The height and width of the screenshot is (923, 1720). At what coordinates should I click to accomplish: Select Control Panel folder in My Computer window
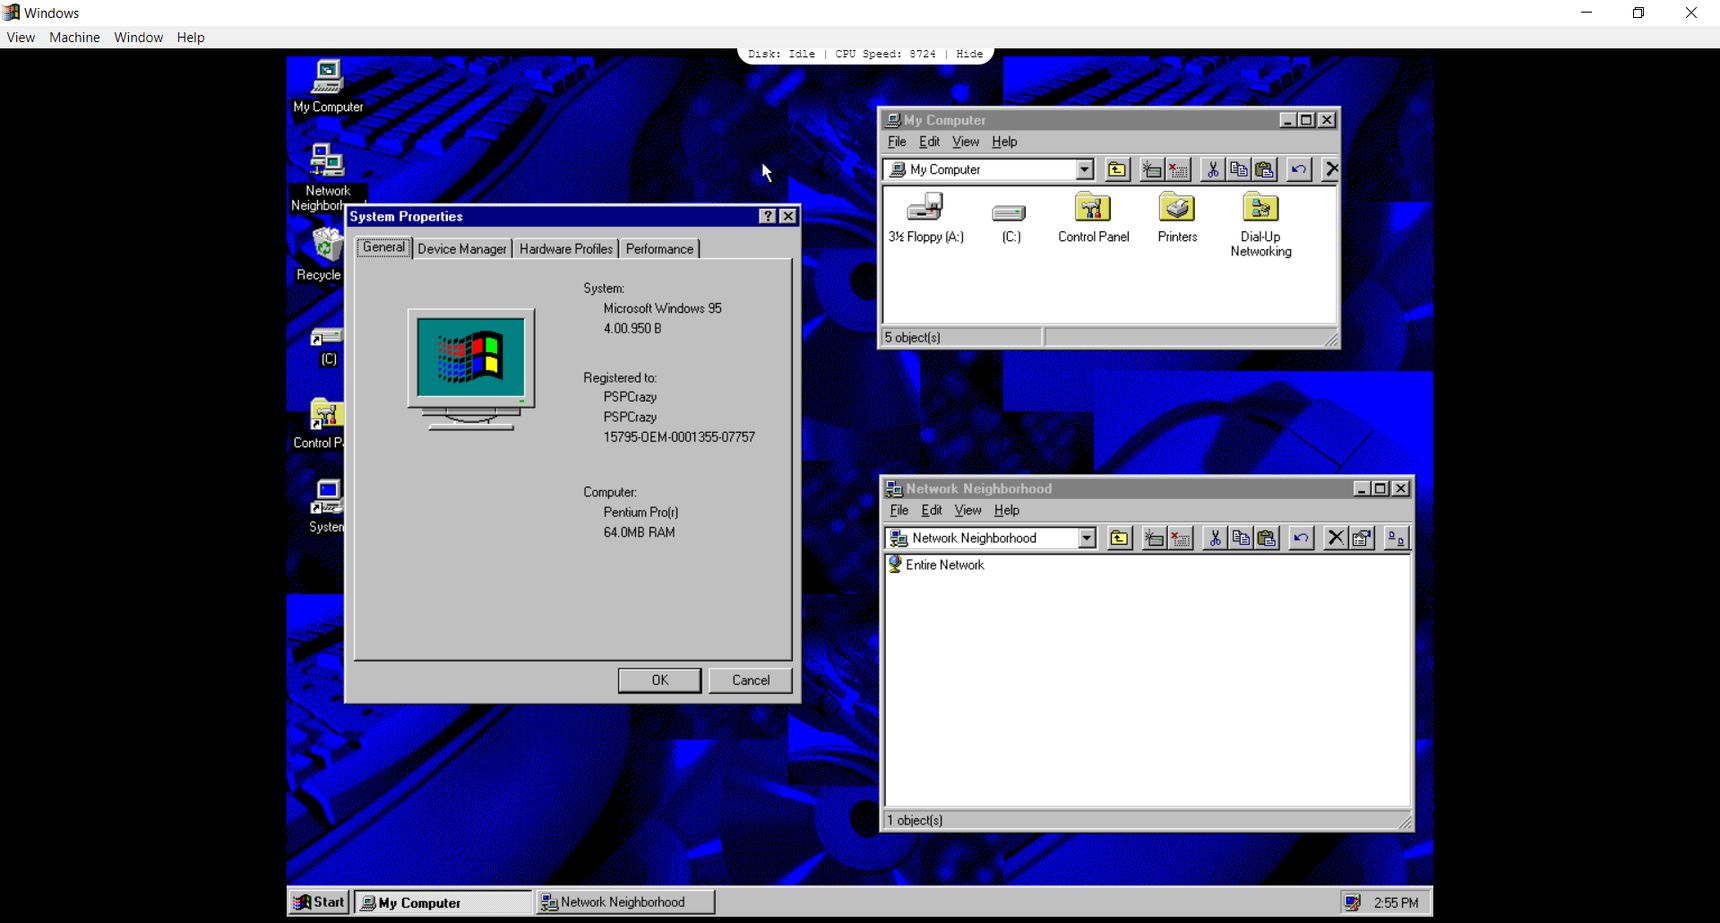(1093, 218)
